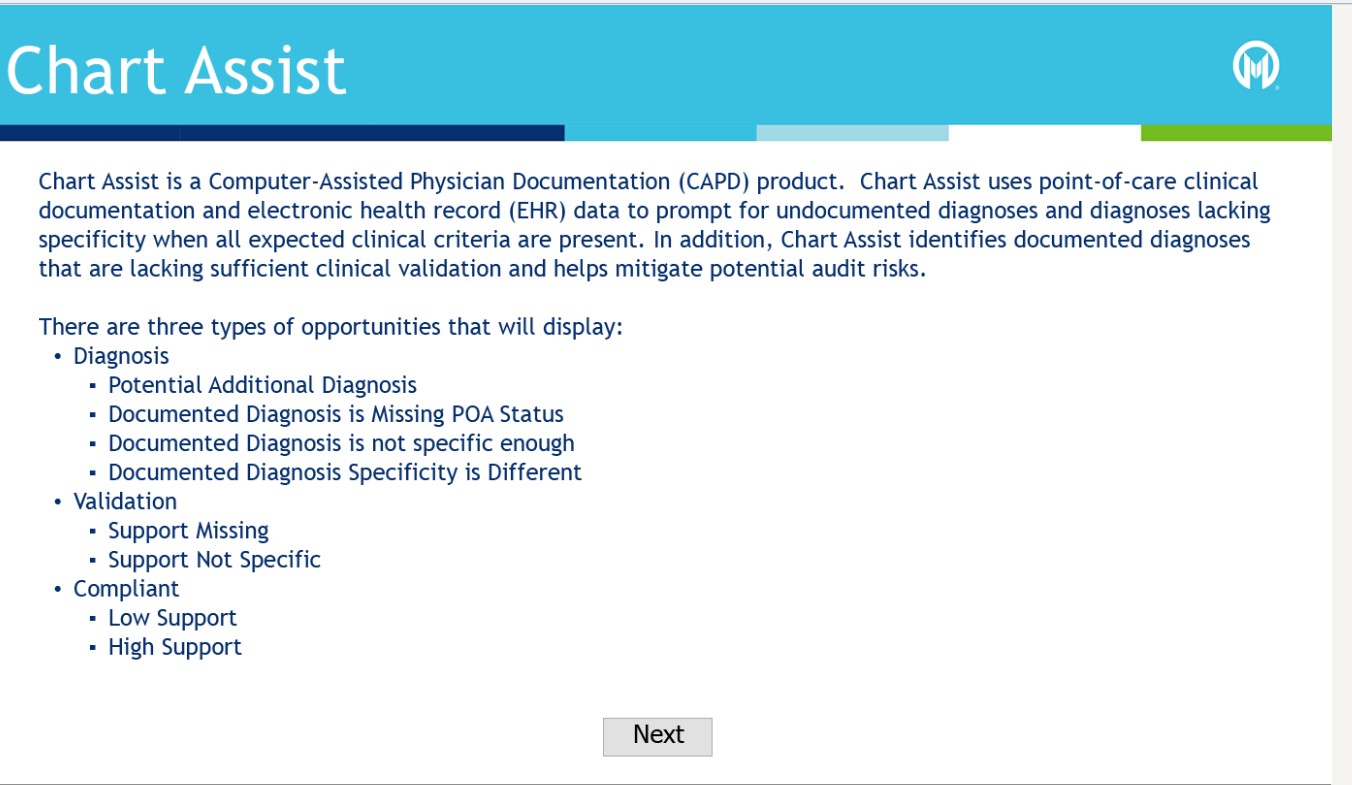This screenshot has width=1352, height=785.
Task: Select the Validation bullet item
Action: tap(125, 501)
